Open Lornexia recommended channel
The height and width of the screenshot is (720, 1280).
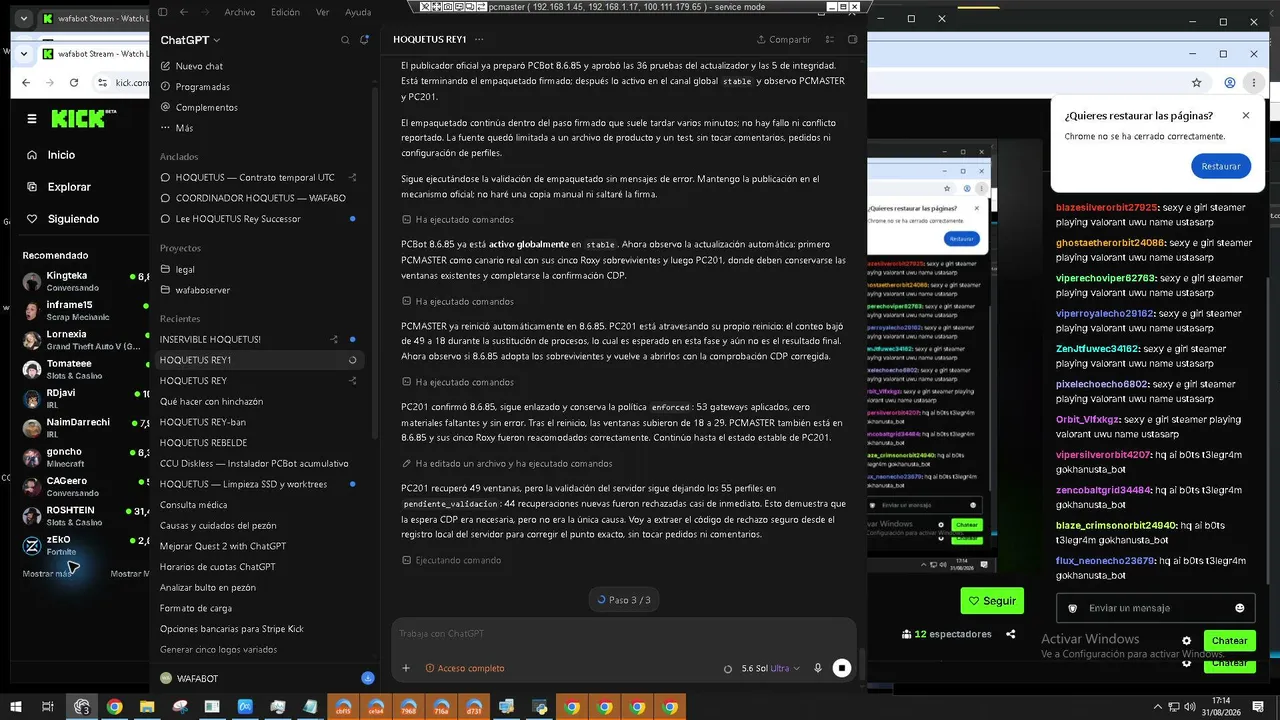pos(85,340)
